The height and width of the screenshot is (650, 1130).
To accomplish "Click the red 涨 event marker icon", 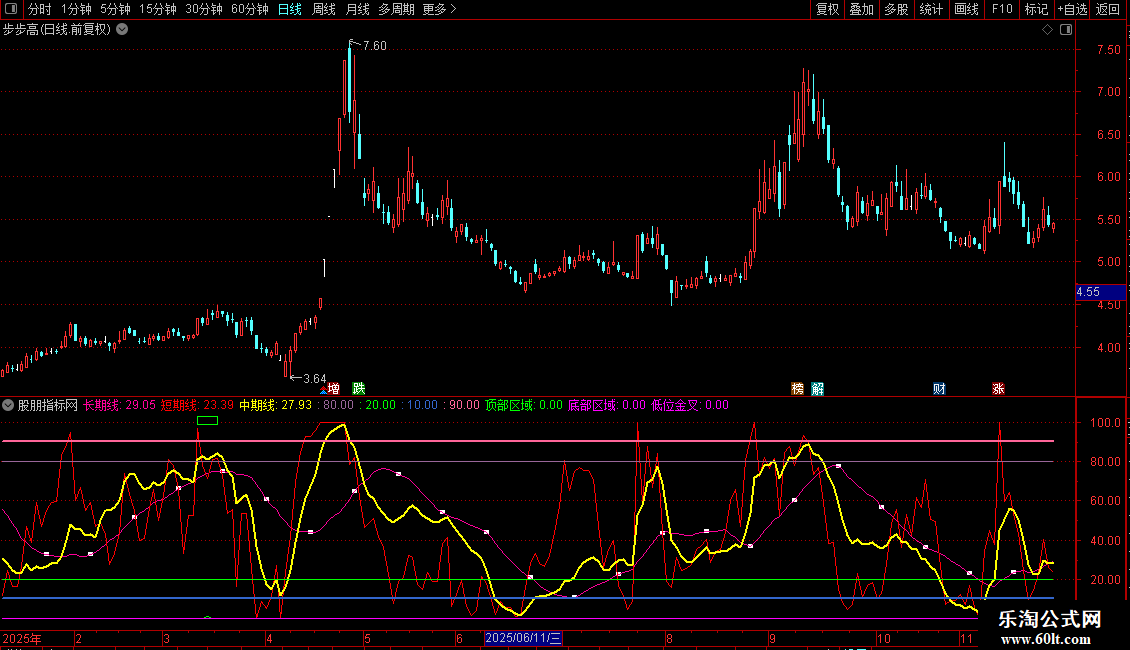I will (x=998, y=388).
